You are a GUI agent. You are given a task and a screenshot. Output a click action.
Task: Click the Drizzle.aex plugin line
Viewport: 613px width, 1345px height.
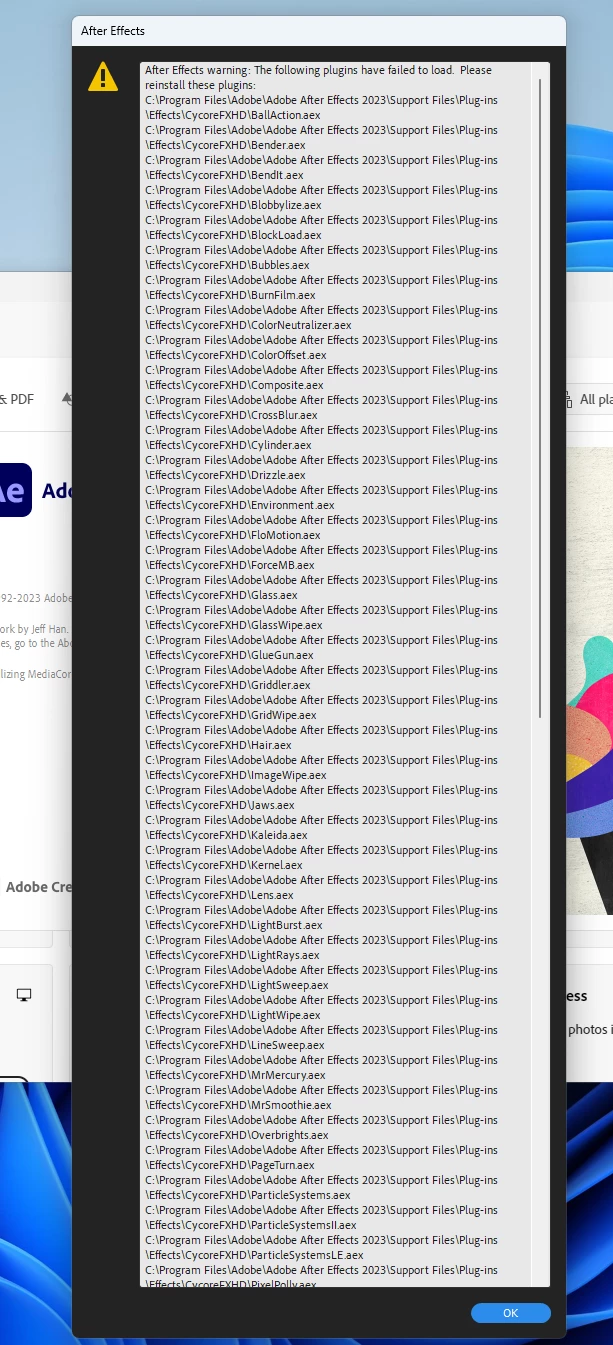click(x=225, y=475)
